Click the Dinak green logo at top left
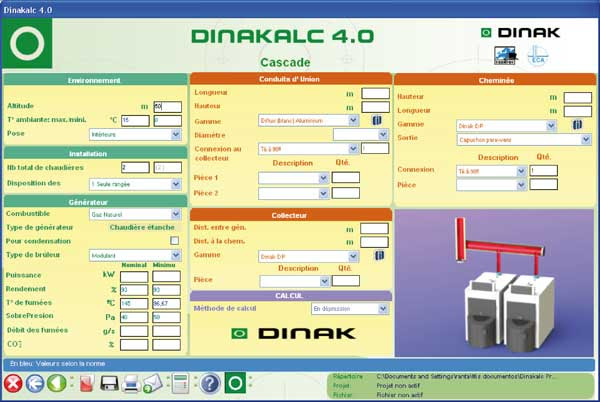Viewport: 600px width, 402px height. 27,43
